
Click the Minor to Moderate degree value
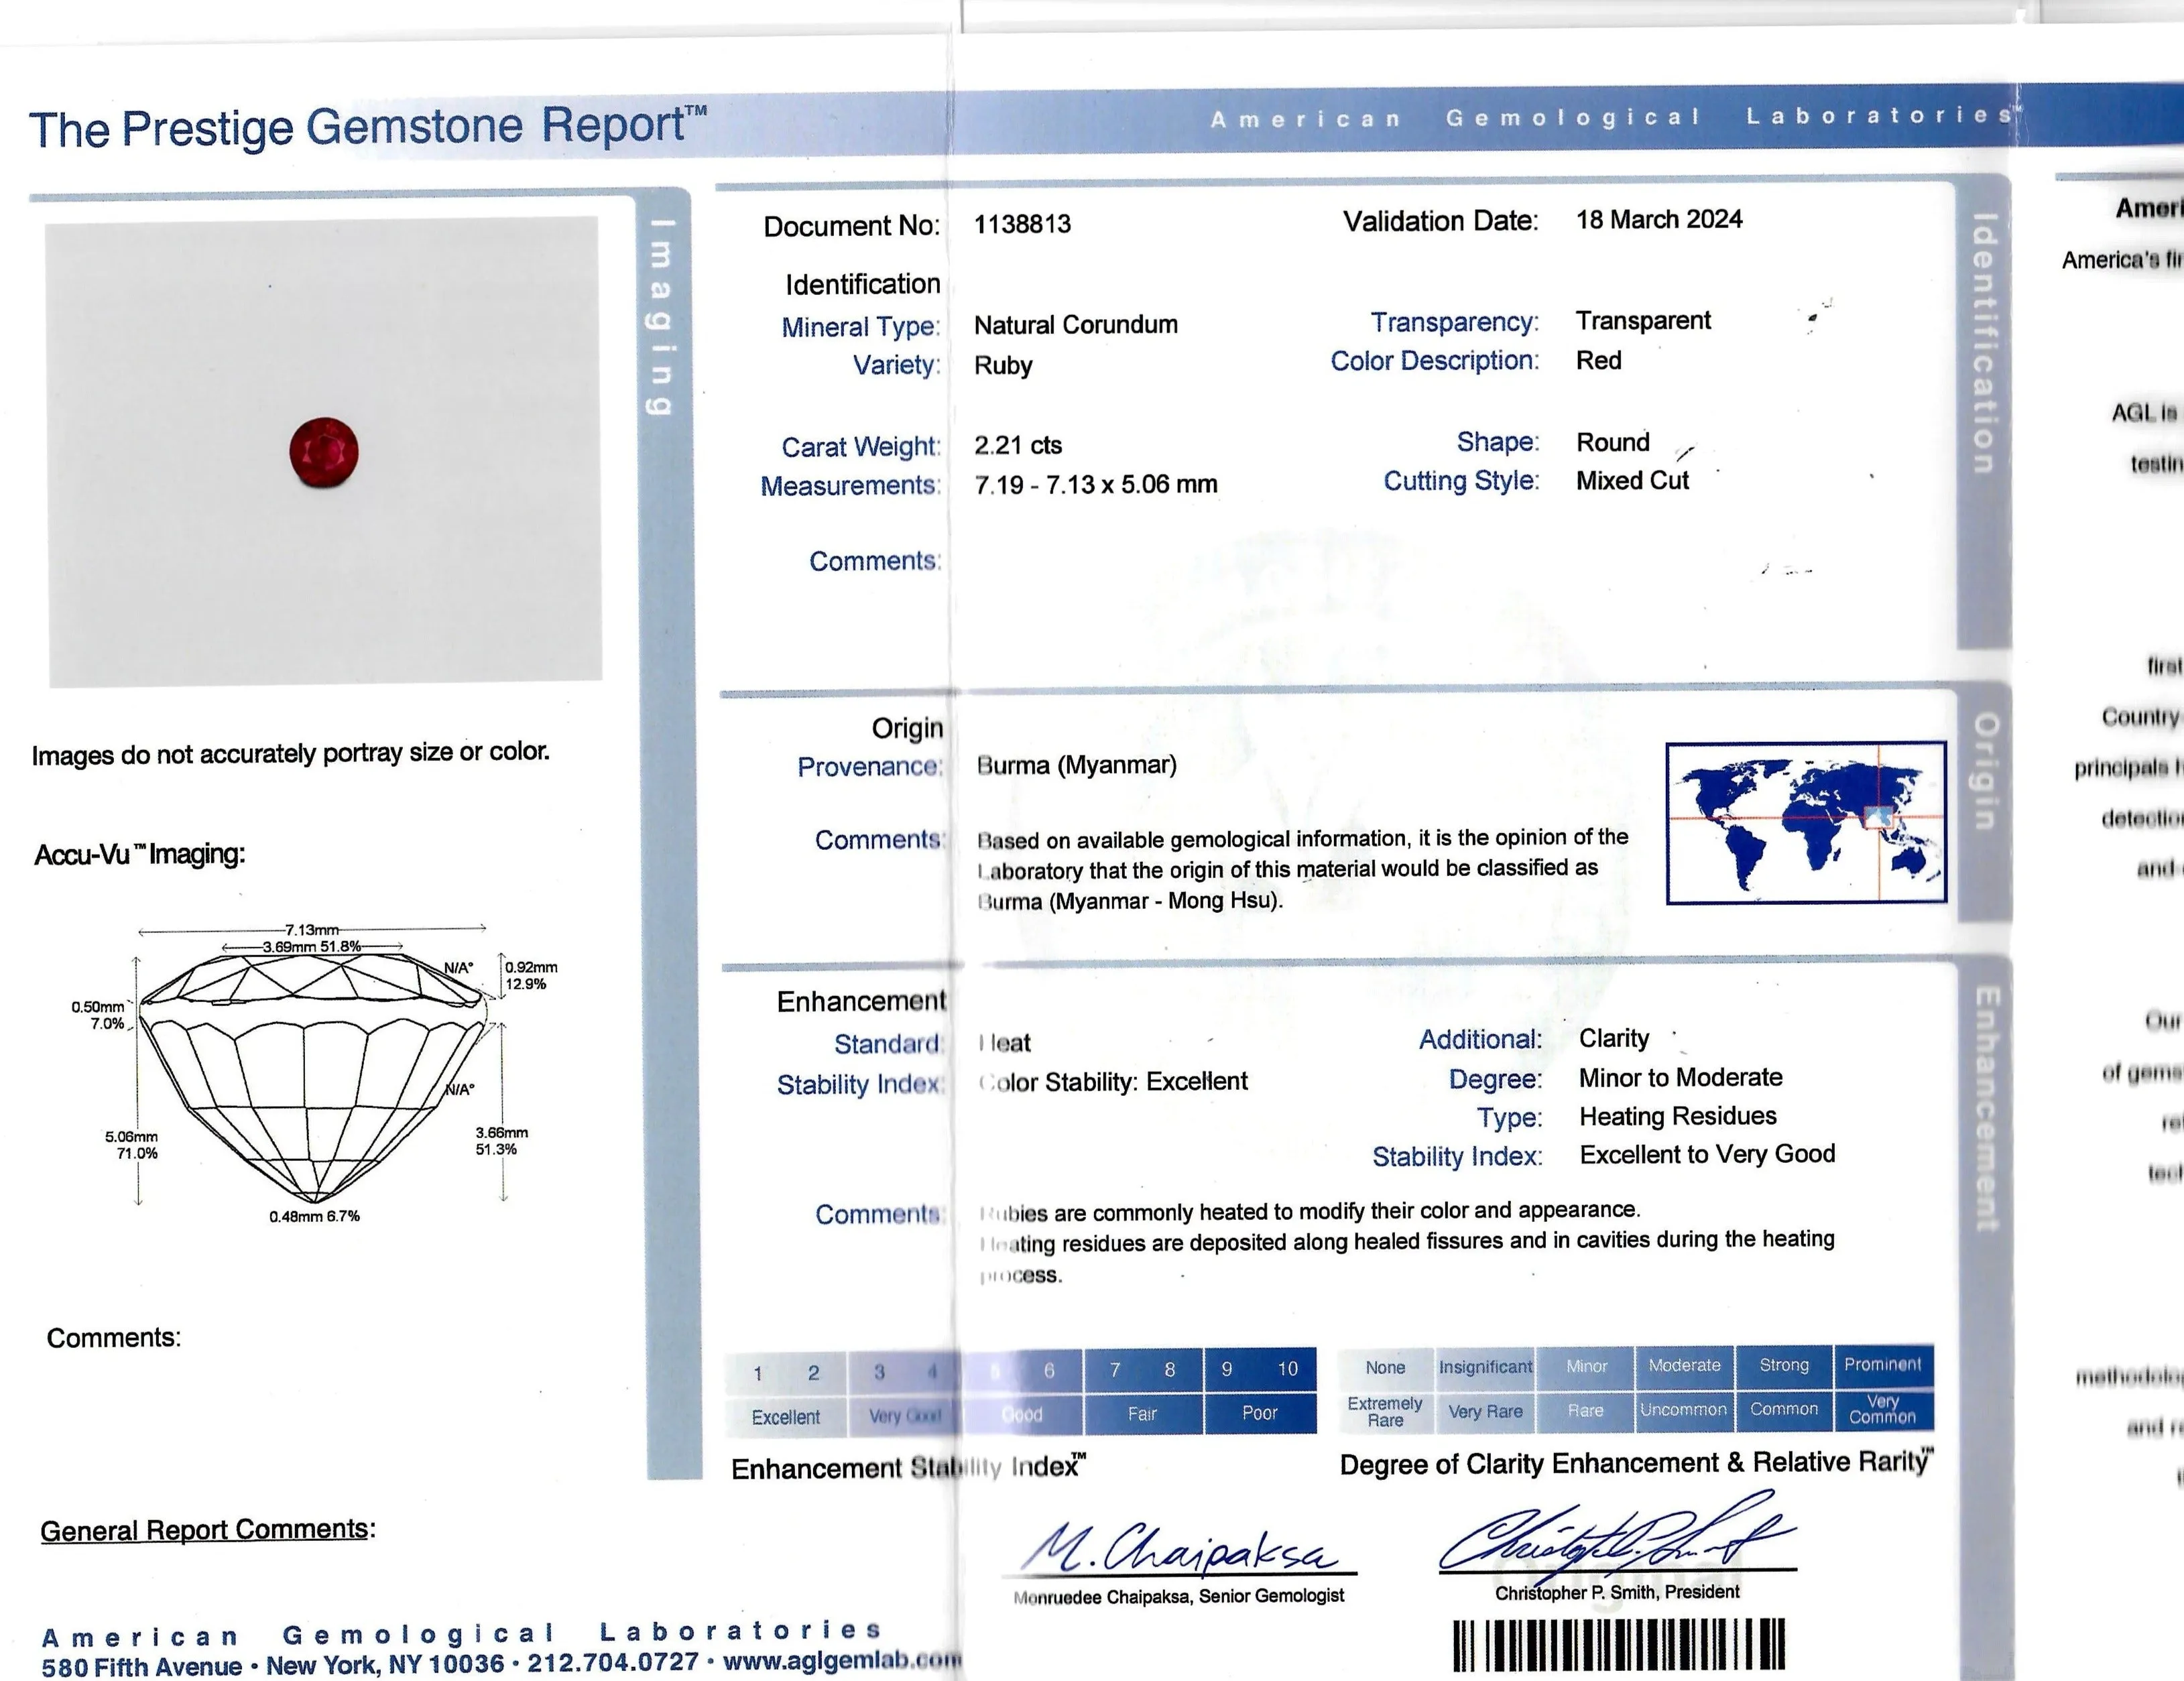pyautogui.click(x=1680, y=1078)
